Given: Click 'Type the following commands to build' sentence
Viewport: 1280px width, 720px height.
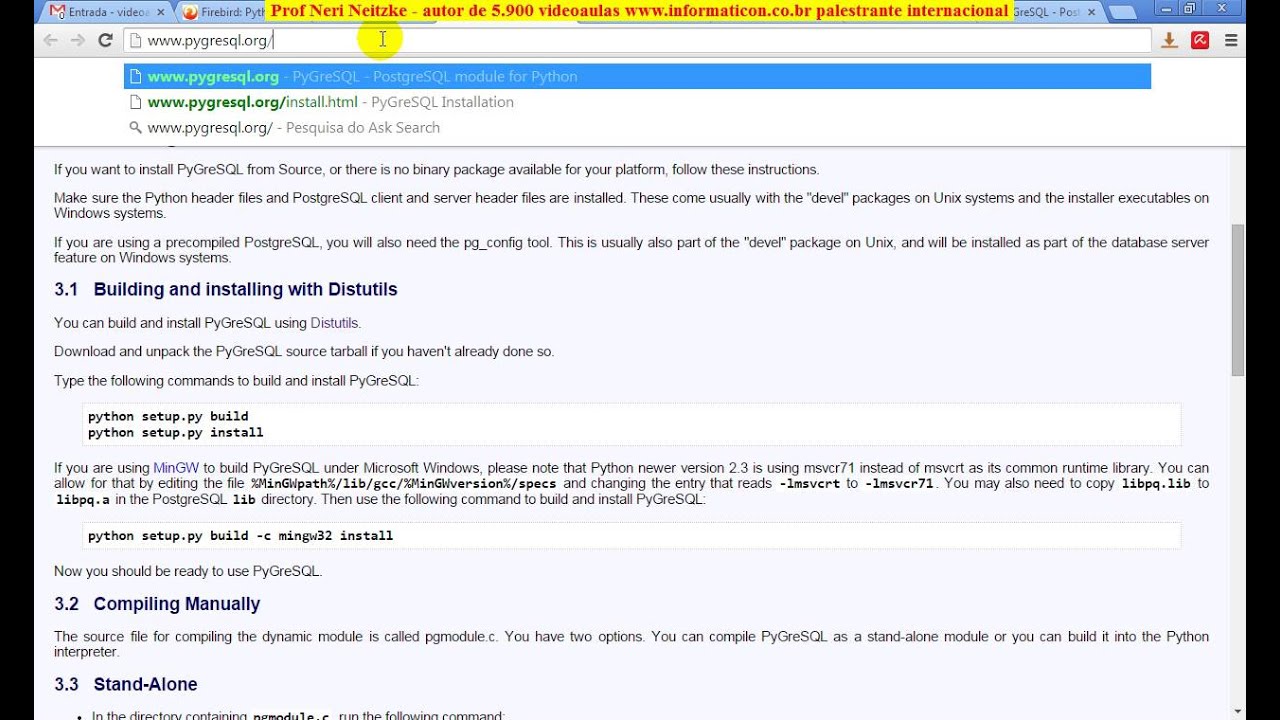Looking at the screenshot, I should [x=236, y=381].
